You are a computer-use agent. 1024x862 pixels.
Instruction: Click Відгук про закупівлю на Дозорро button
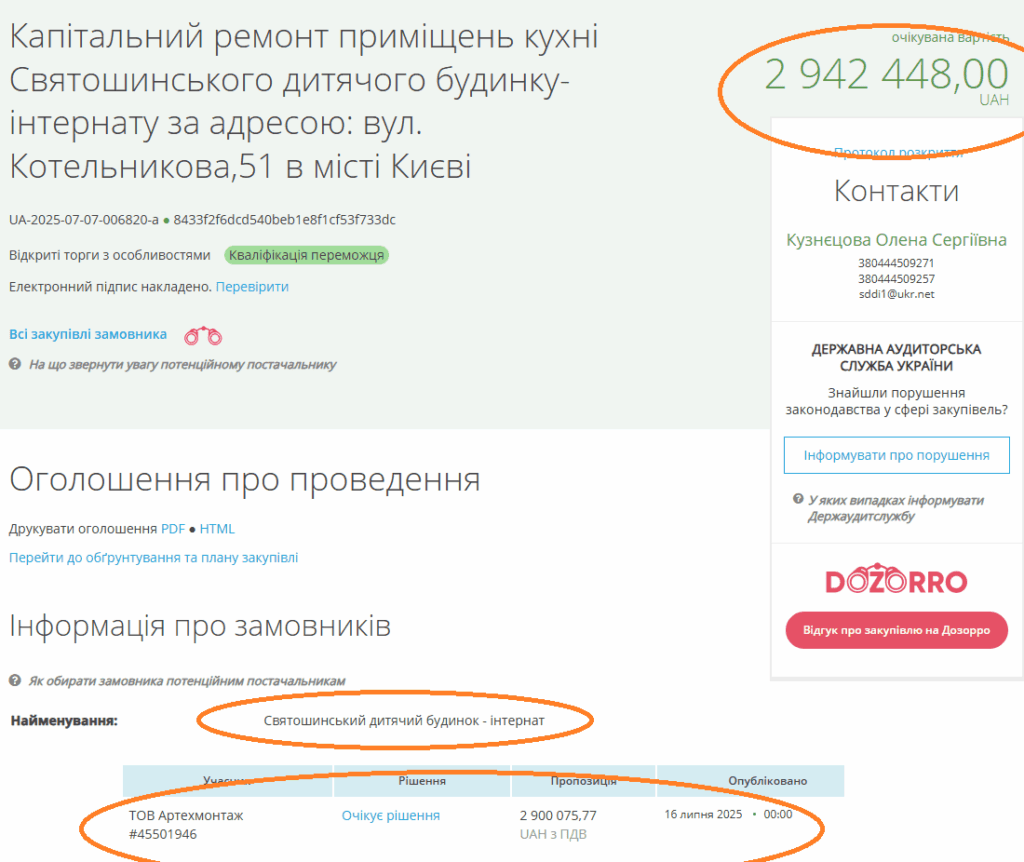point(896,630)
